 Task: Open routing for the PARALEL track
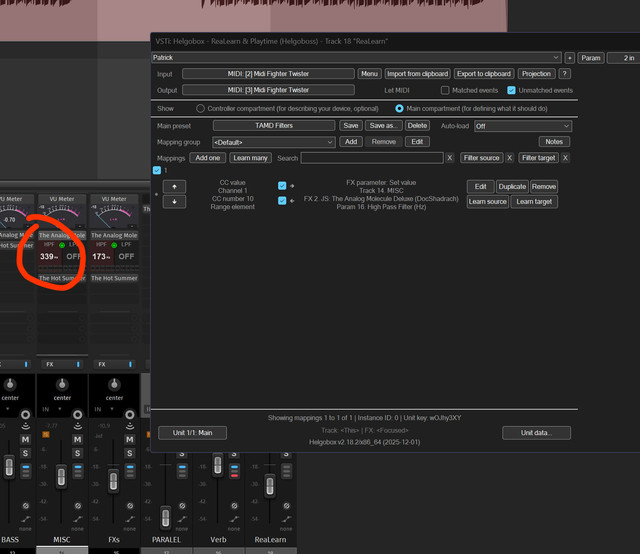coord(182,471)
